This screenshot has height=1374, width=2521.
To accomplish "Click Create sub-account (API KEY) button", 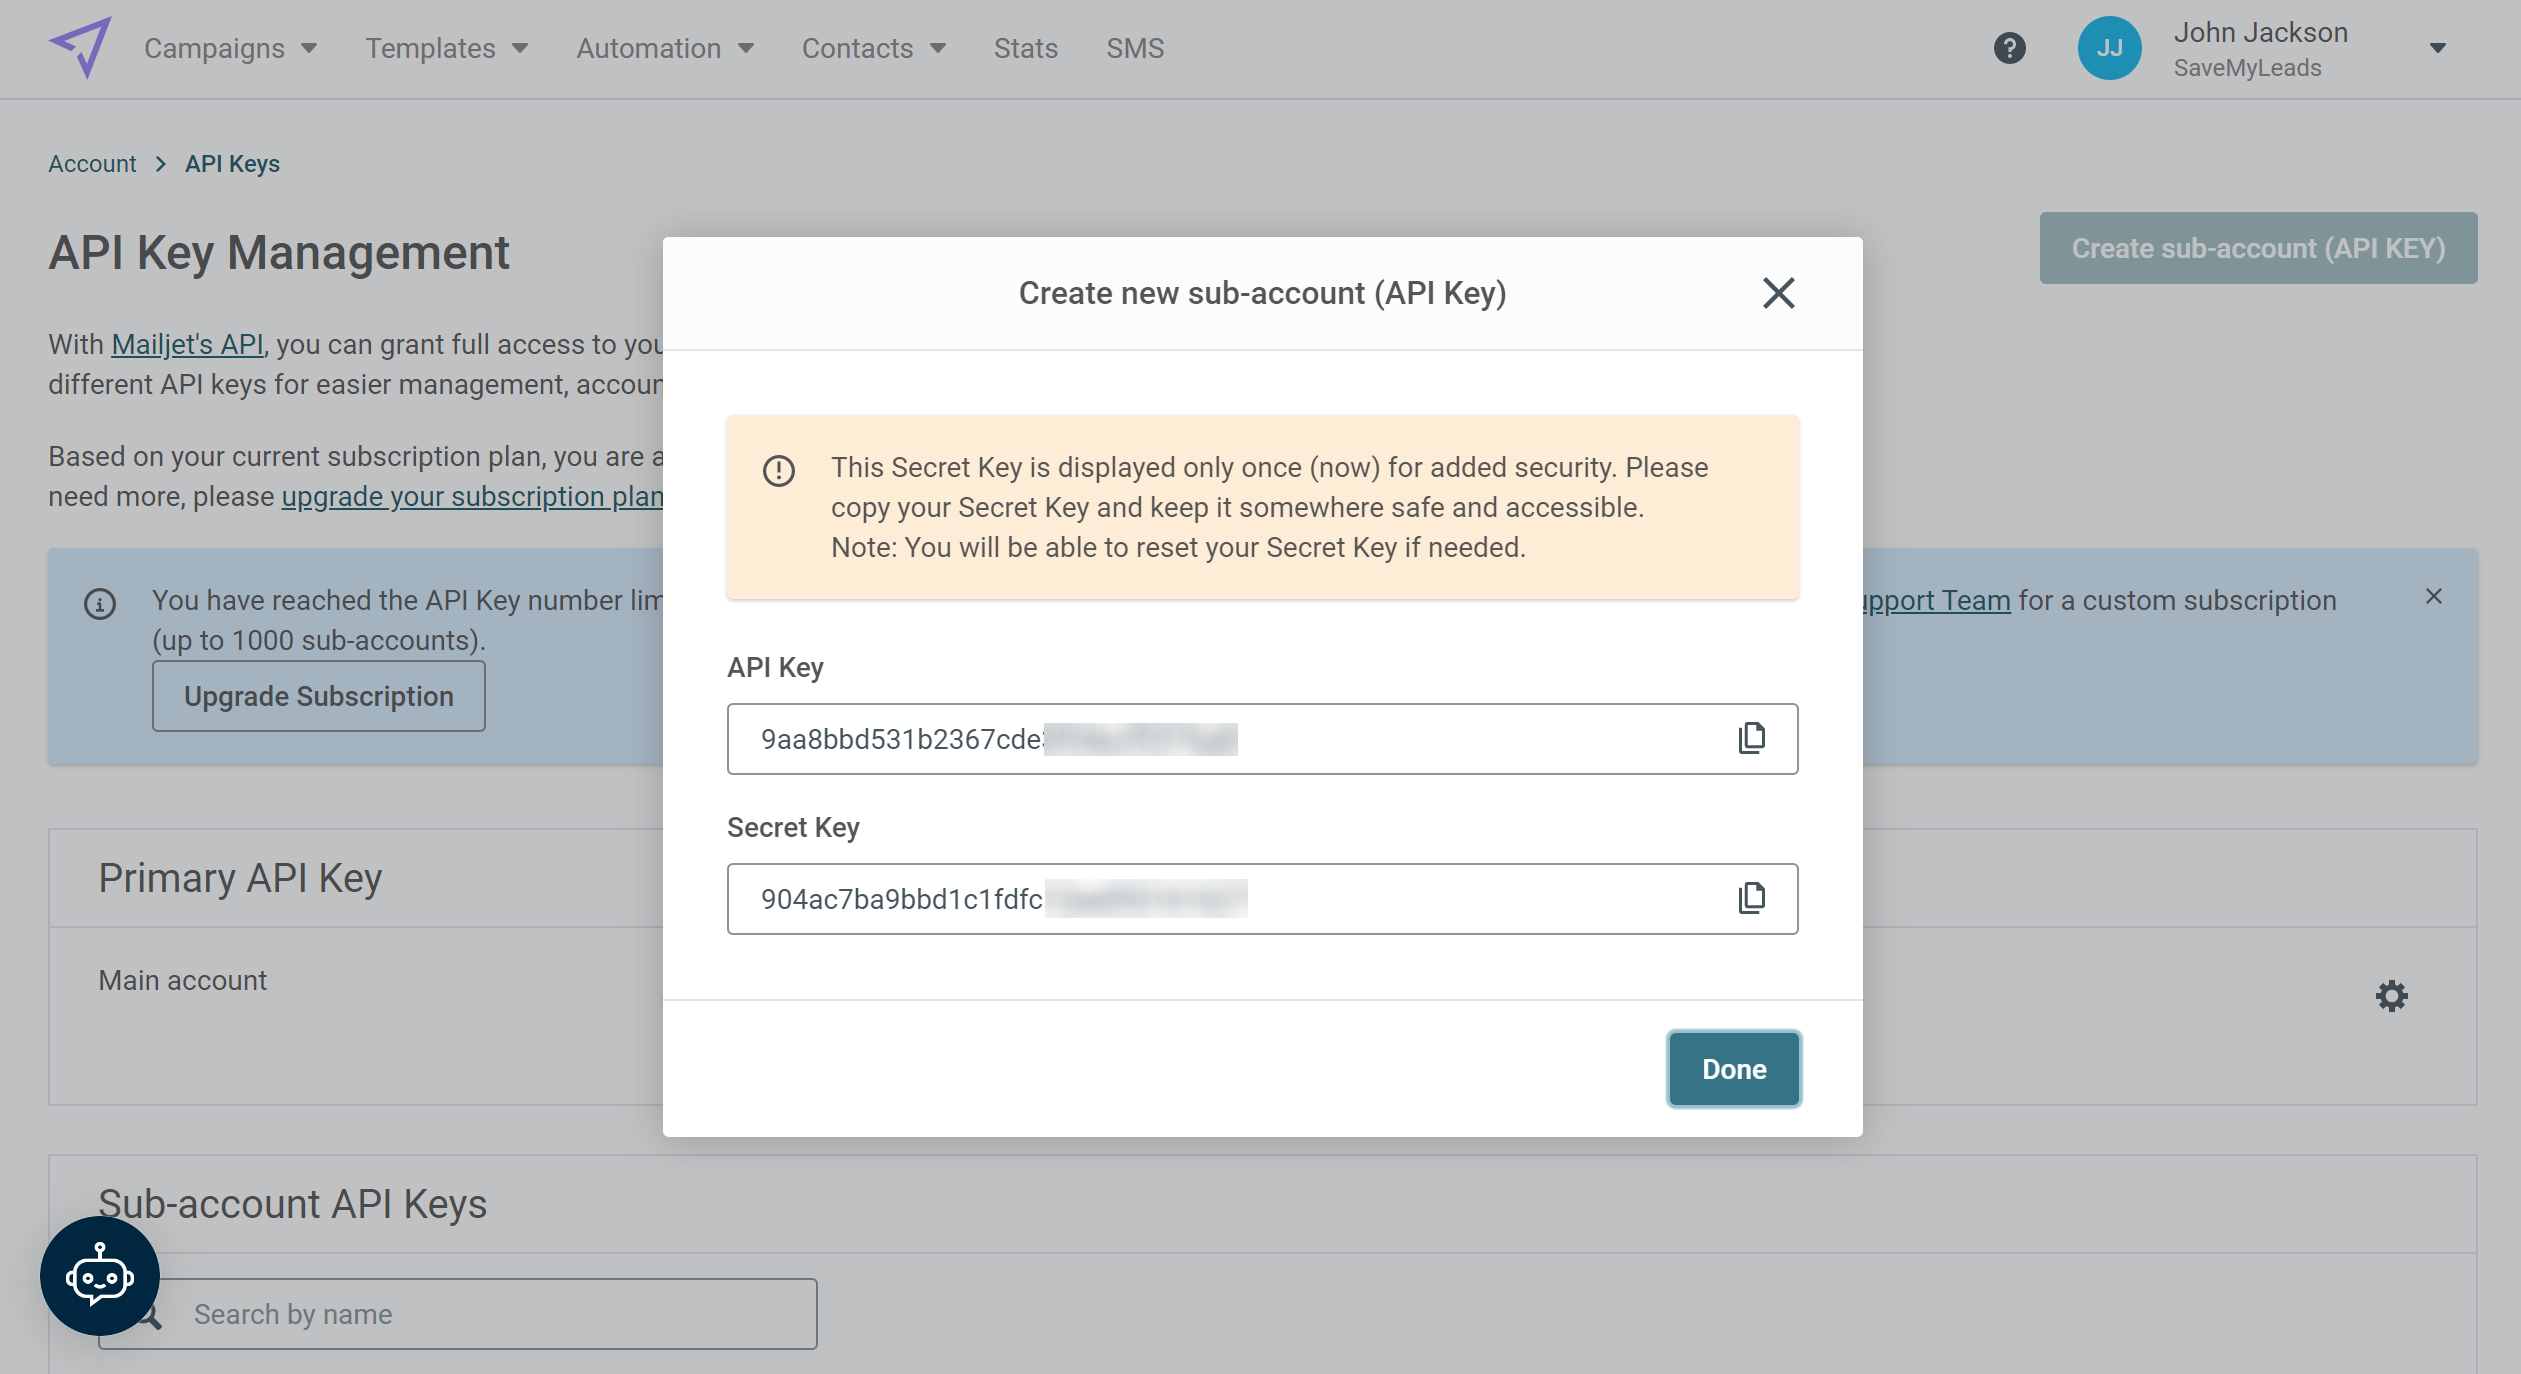I will [2258, 248].
